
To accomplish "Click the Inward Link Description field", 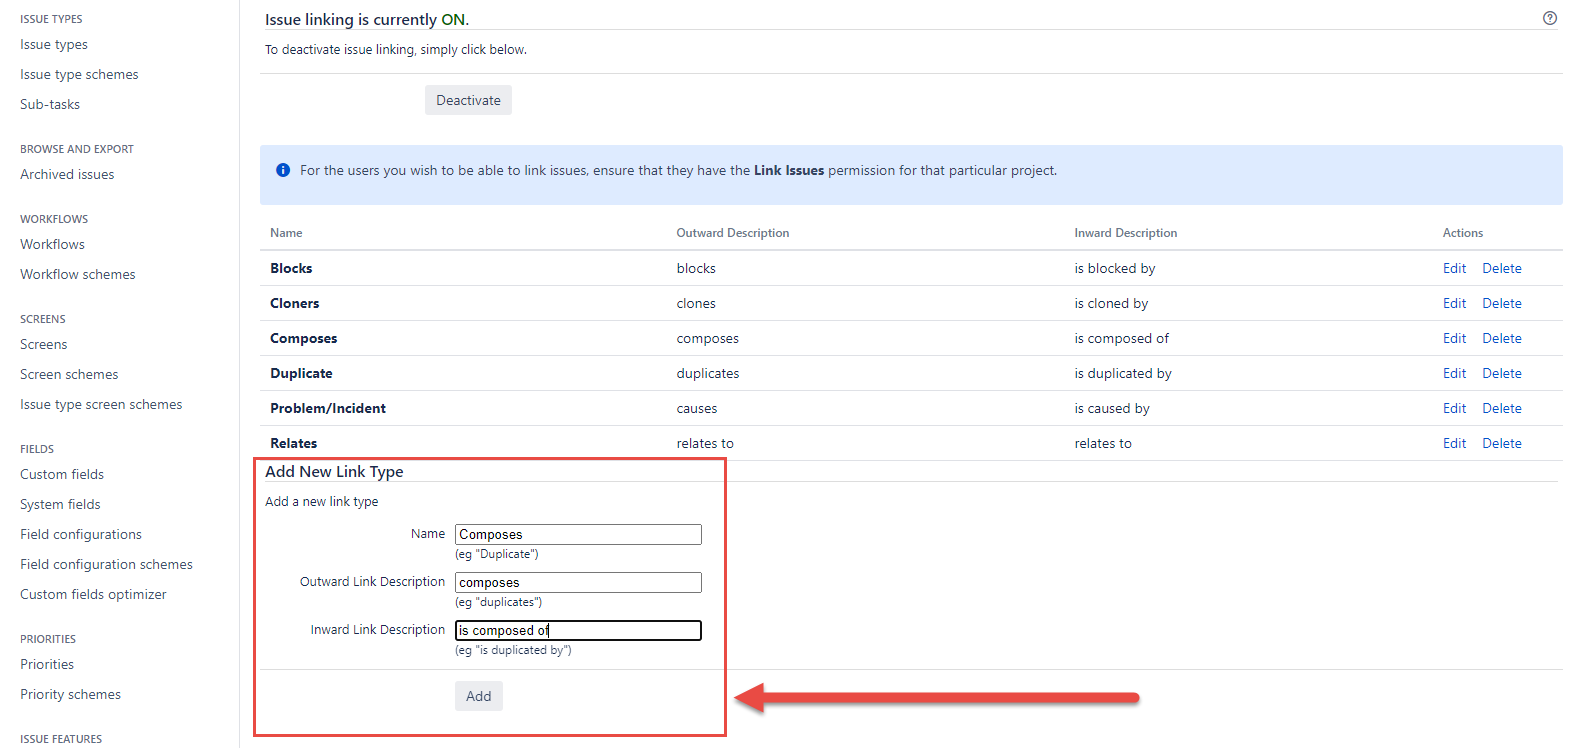I will [578, 630].
